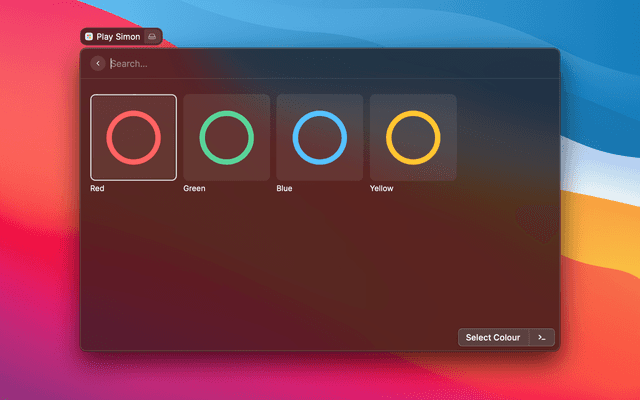
Task: Click the red ring icon
Action: click(133, 138)
